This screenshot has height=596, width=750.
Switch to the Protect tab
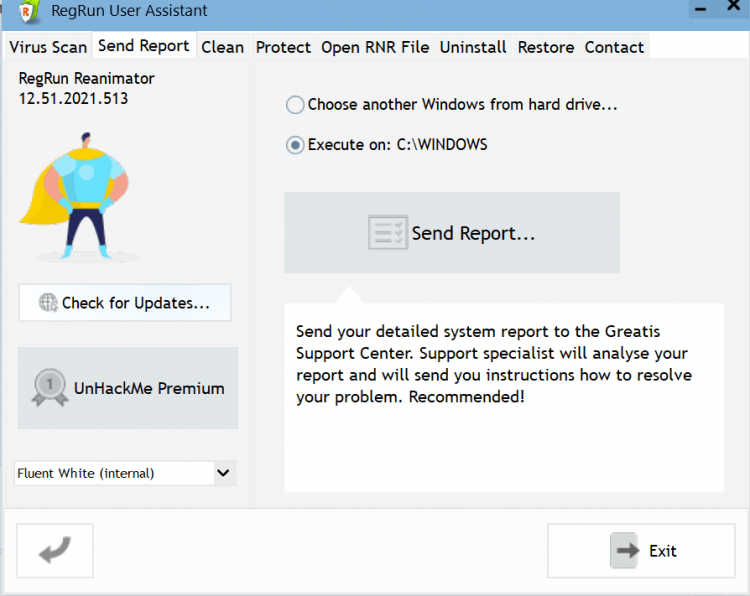click(283, 47)
